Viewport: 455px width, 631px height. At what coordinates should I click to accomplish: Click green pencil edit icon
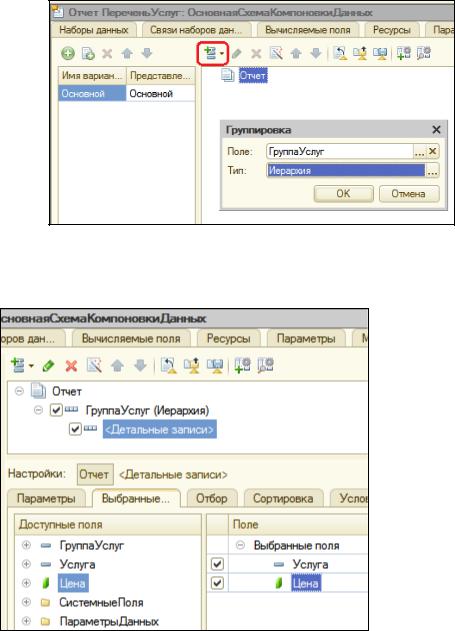tap(48, 365)
